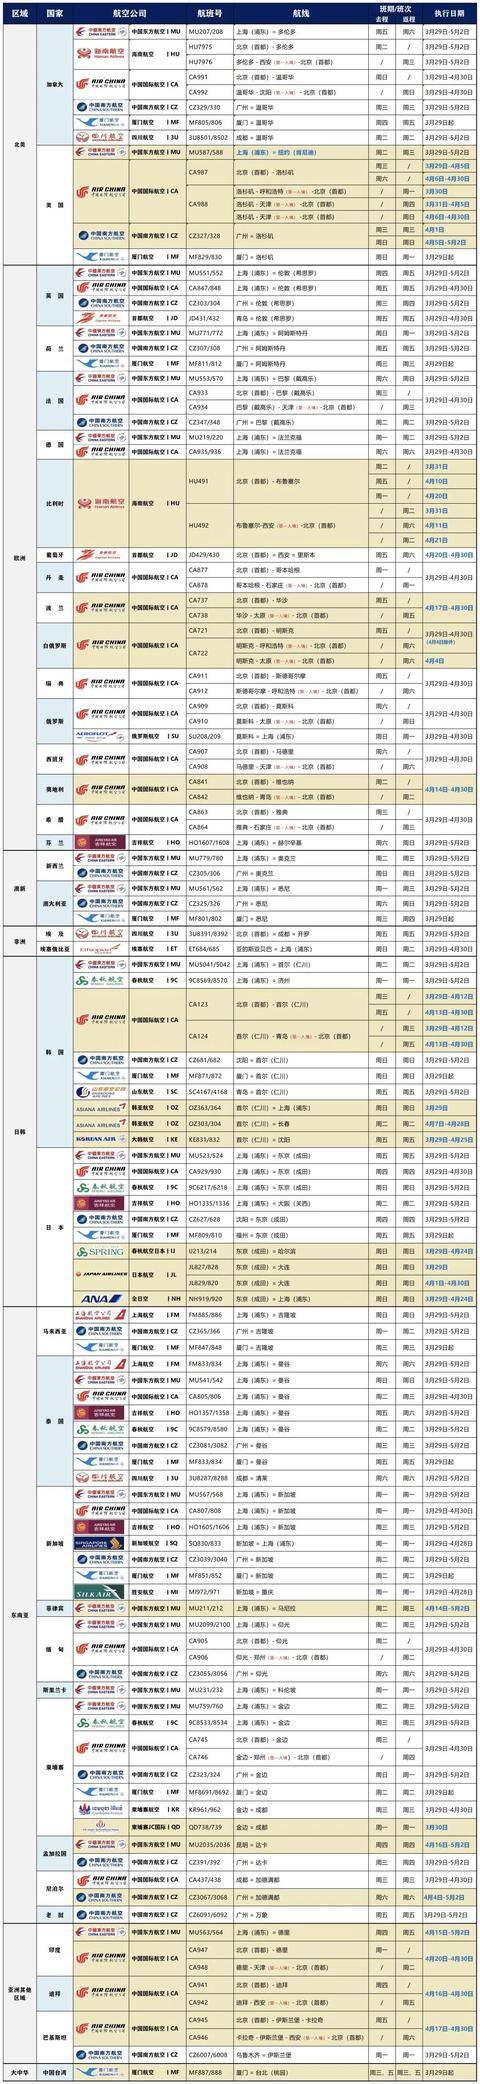Image resolution: width=480 pixels, height=2084 pixels.
Task: Click the Japan Airlines logo
Action: 100,1275
